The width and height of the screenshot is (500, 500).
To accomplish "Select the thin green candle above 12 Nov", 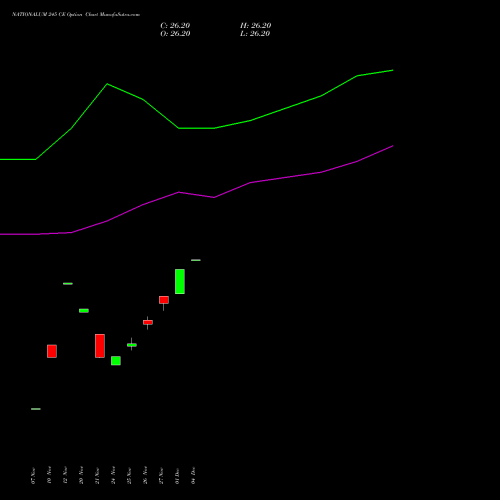I will coord(68,284).
